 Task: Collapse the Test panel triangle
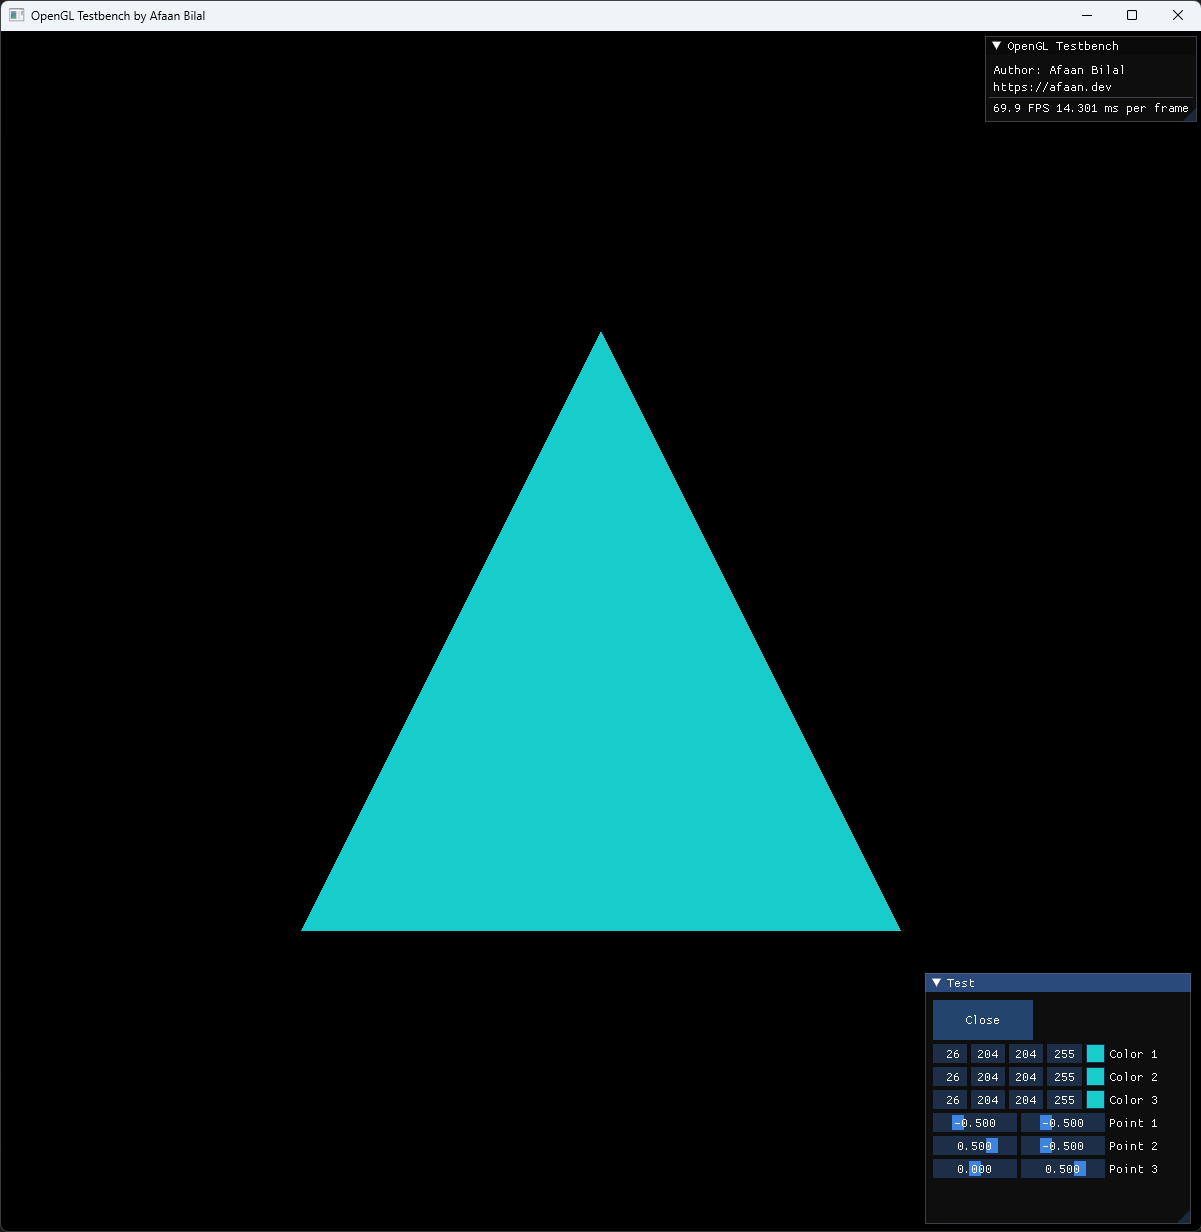[x=937, y=983]
